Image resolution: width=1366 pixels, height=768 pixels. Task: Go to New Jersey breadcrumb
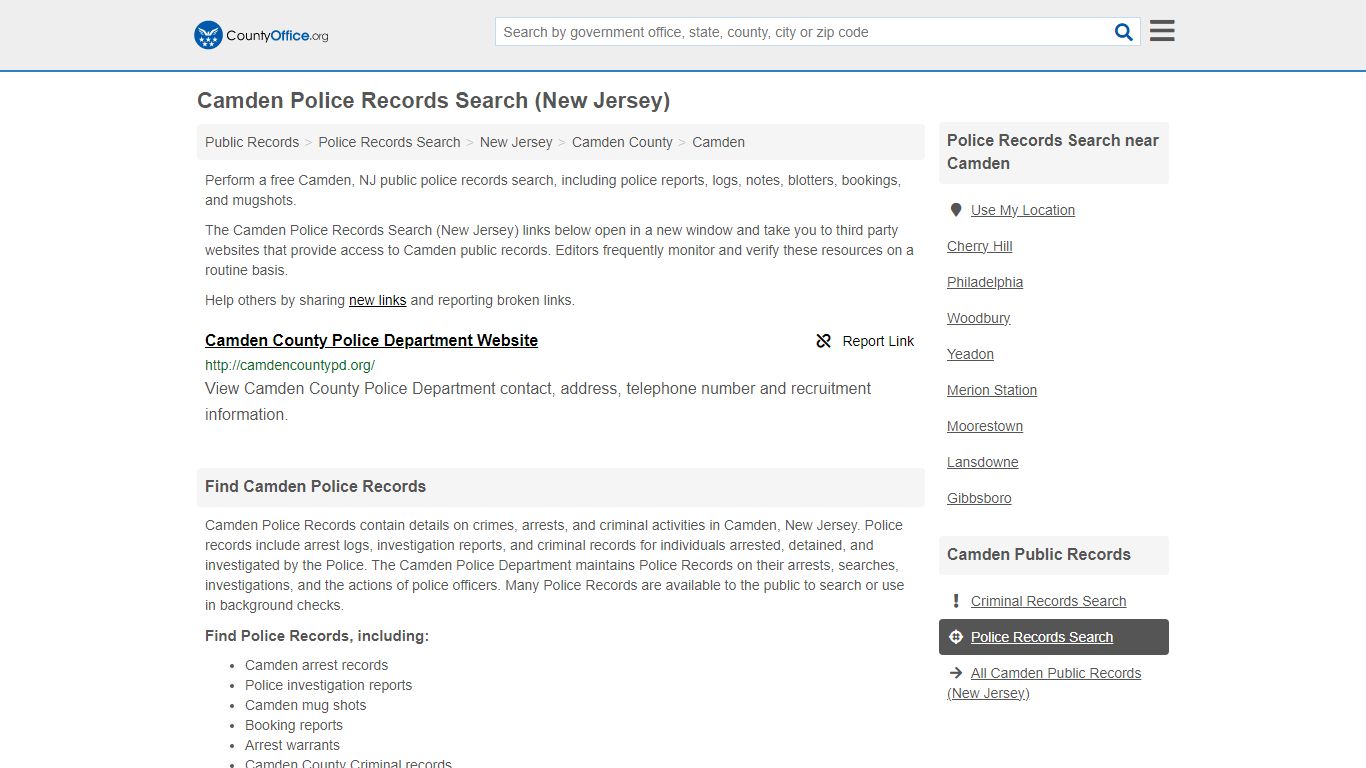[516, 142]
